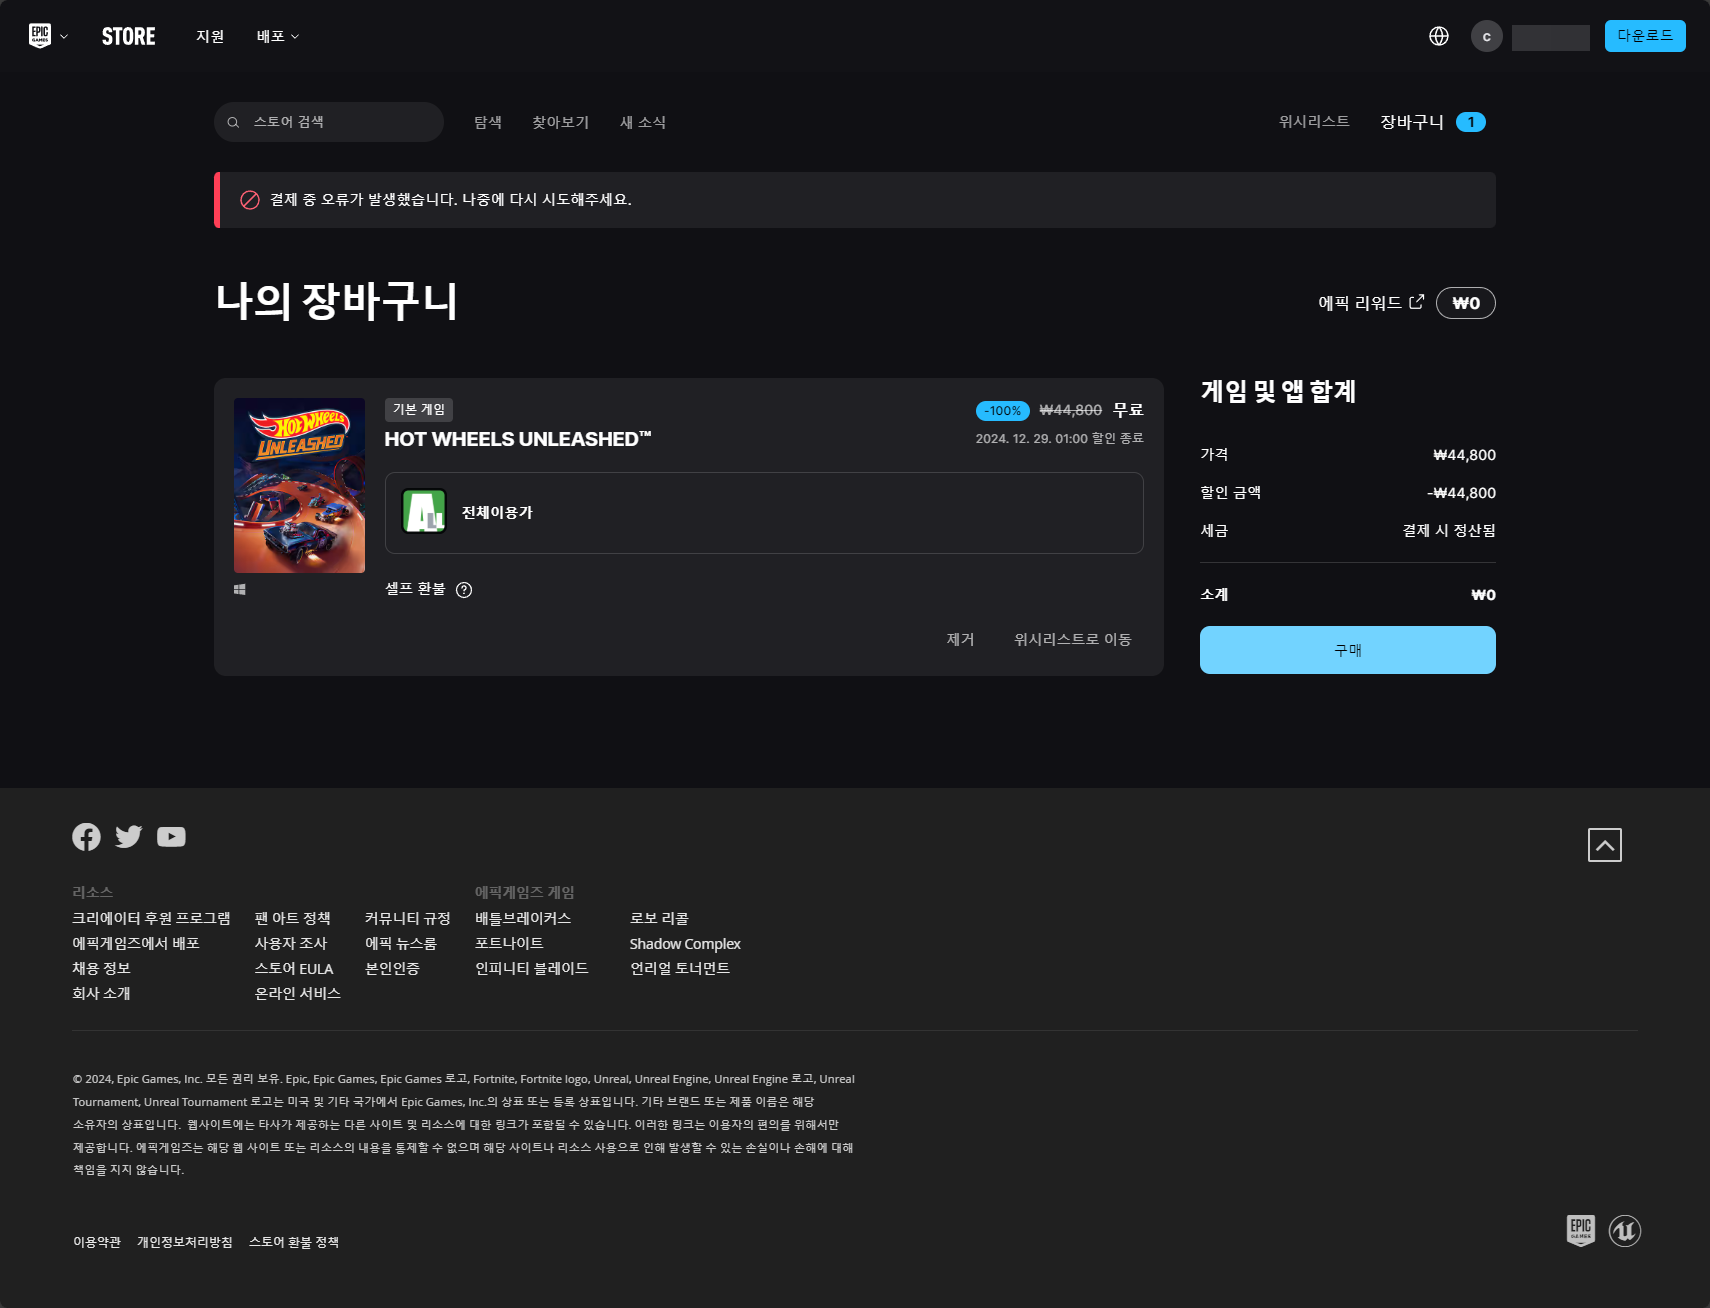
Task: Click the Epic Games logo in the header
Action: (x=40, y=36)
